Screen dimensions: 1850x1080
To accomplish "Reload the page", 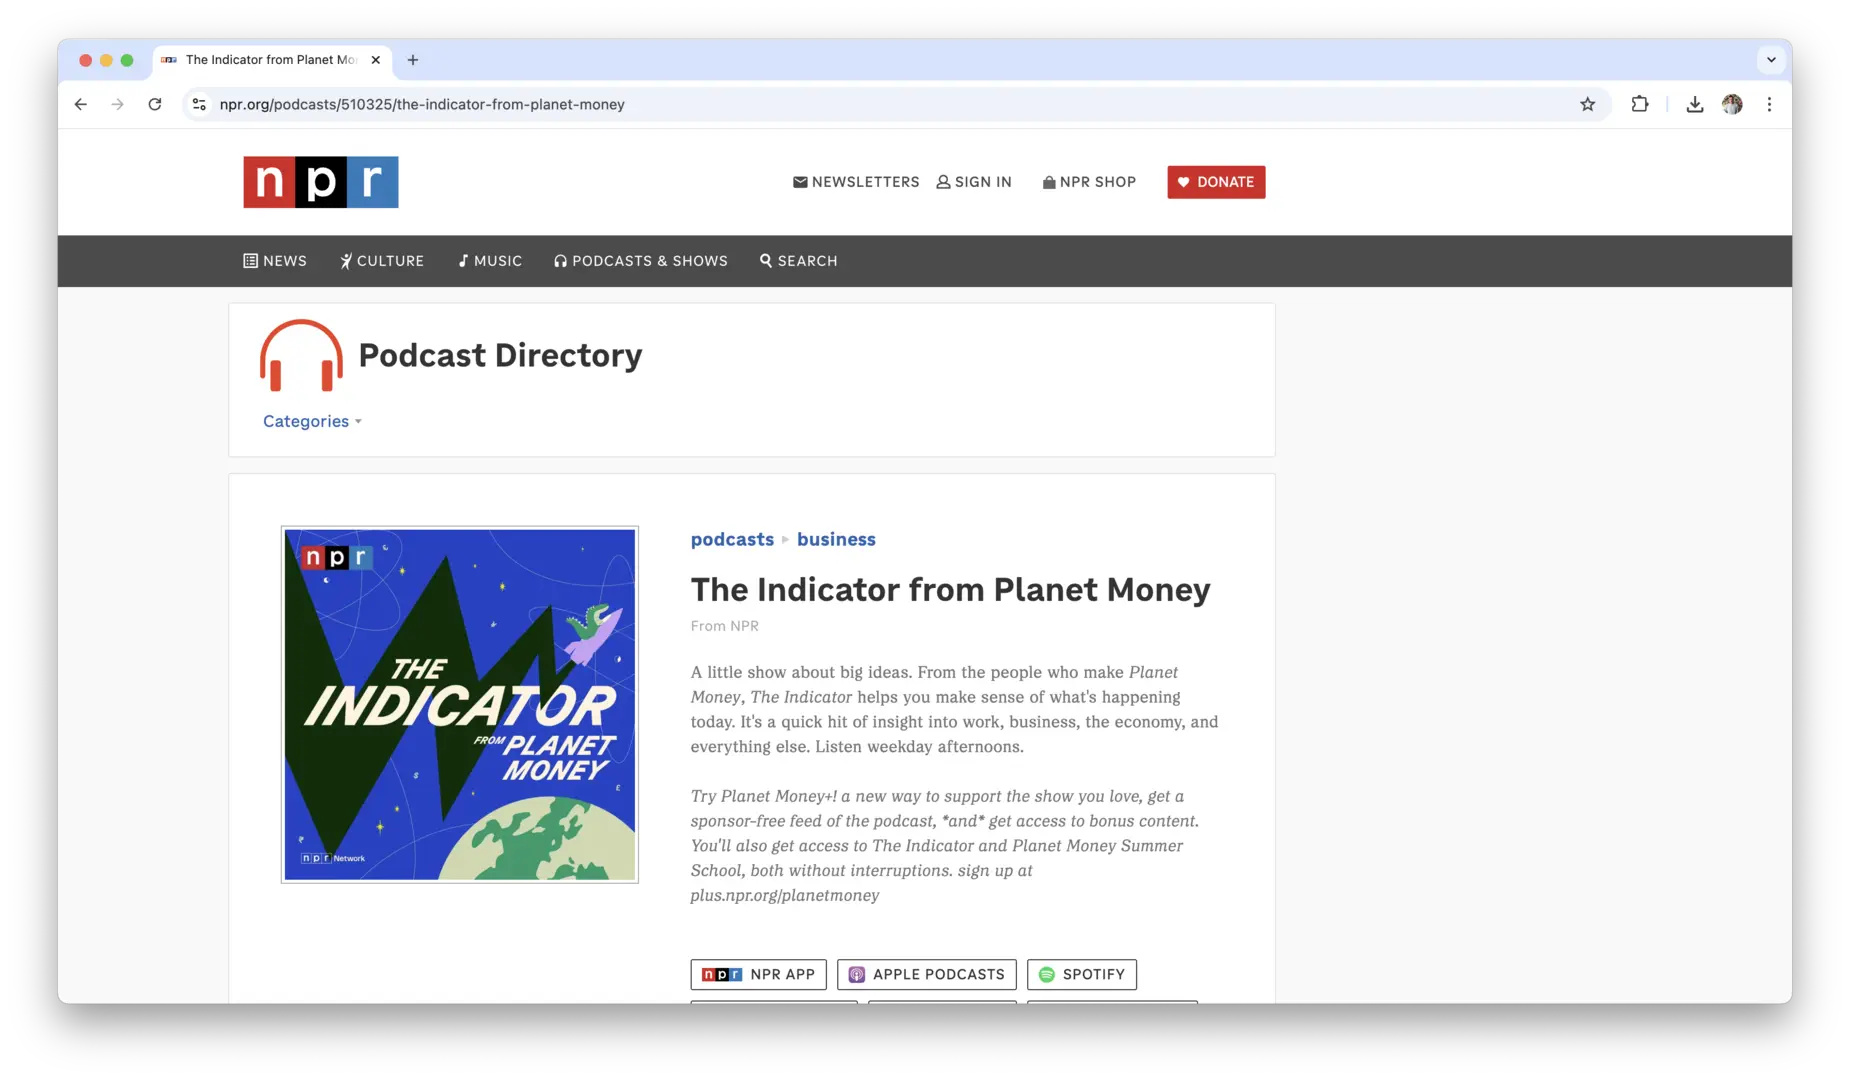I will [x=155, y=104].
